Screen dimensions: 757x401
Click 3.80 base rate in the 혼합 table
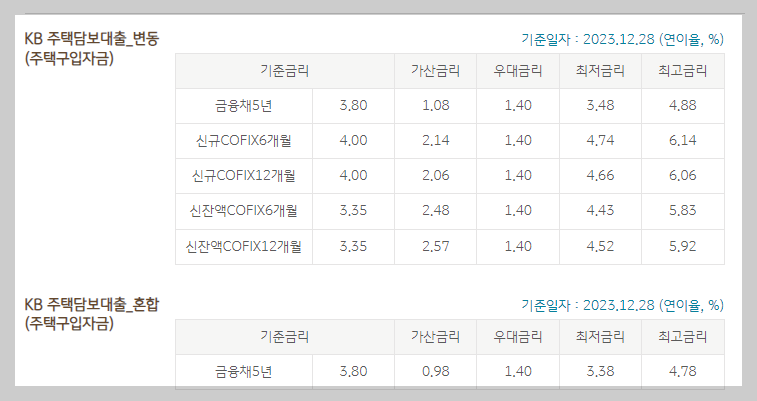pyautogui.click(x=353, y=371)
